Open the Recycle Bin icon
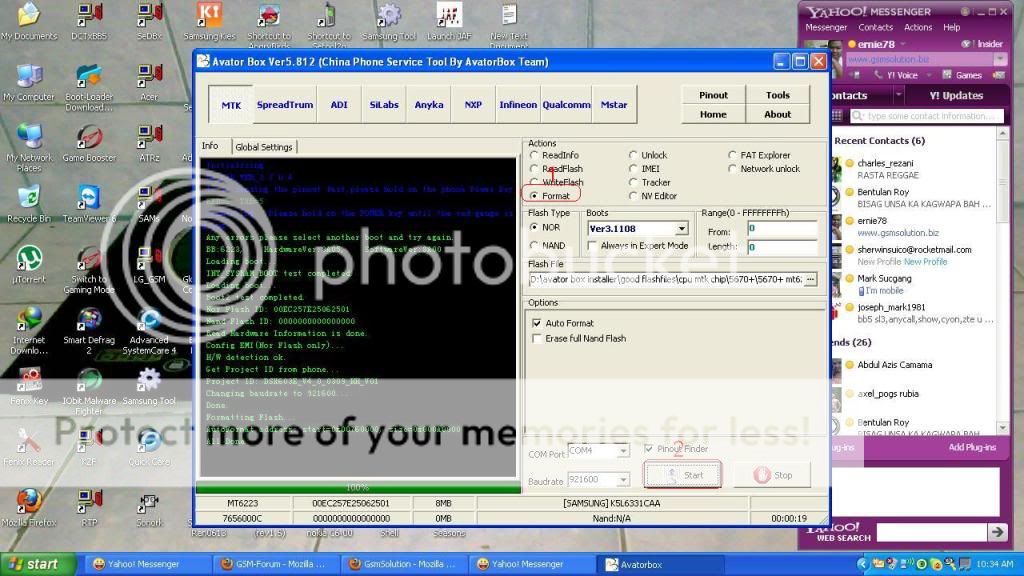Image resolution: width=1024 pixels, height=576 pixels. [x=29, y=197]
